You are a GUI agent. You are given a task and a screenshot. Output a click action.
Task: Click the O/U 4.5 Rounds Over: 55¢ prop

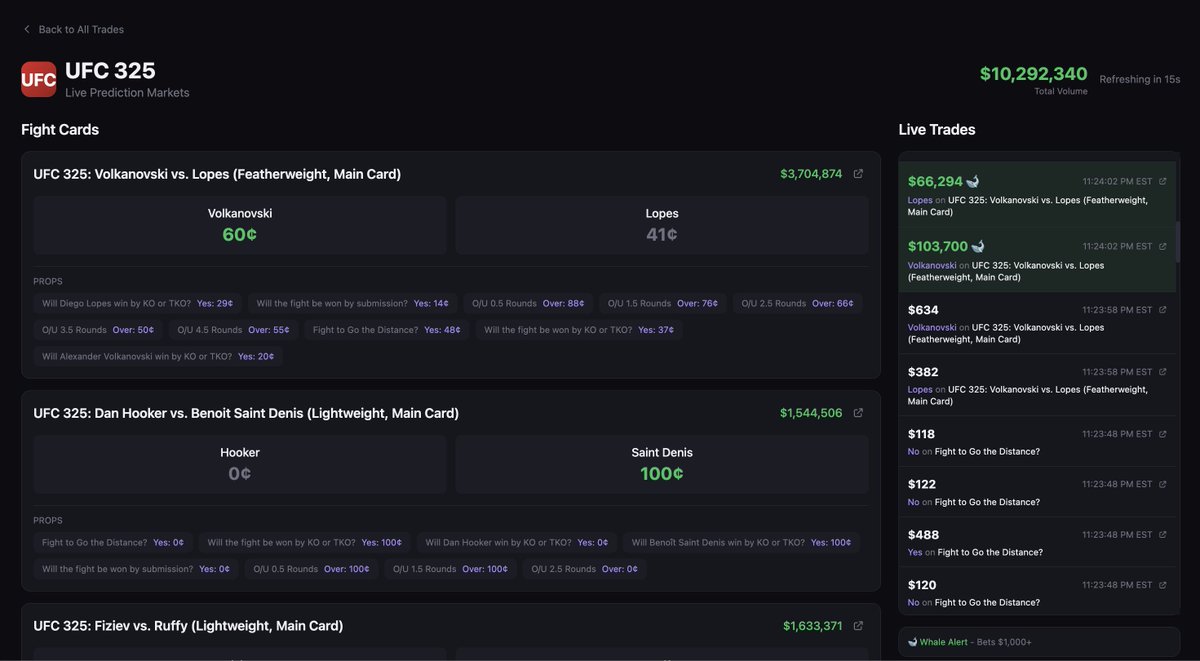click(x=234, y=329)
